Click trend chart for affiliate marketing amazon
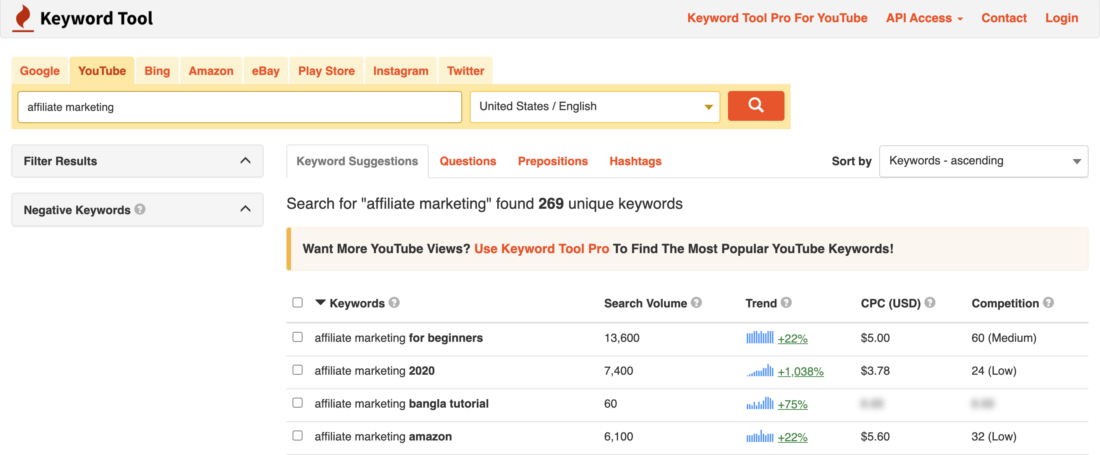 [x=760, y=436]
